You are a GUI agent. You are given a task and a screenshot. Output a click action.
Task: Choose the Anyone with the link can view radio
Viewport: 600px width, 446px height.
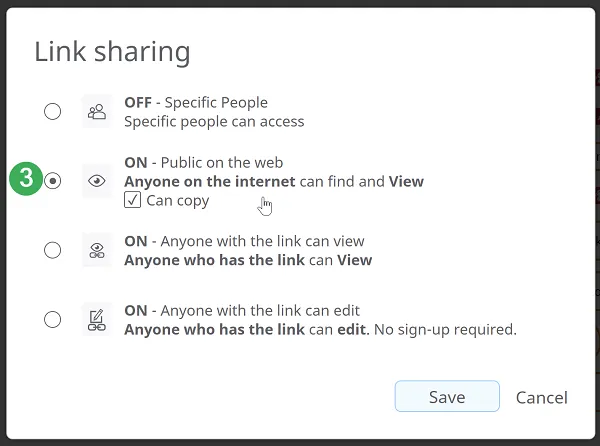point(53,250)
